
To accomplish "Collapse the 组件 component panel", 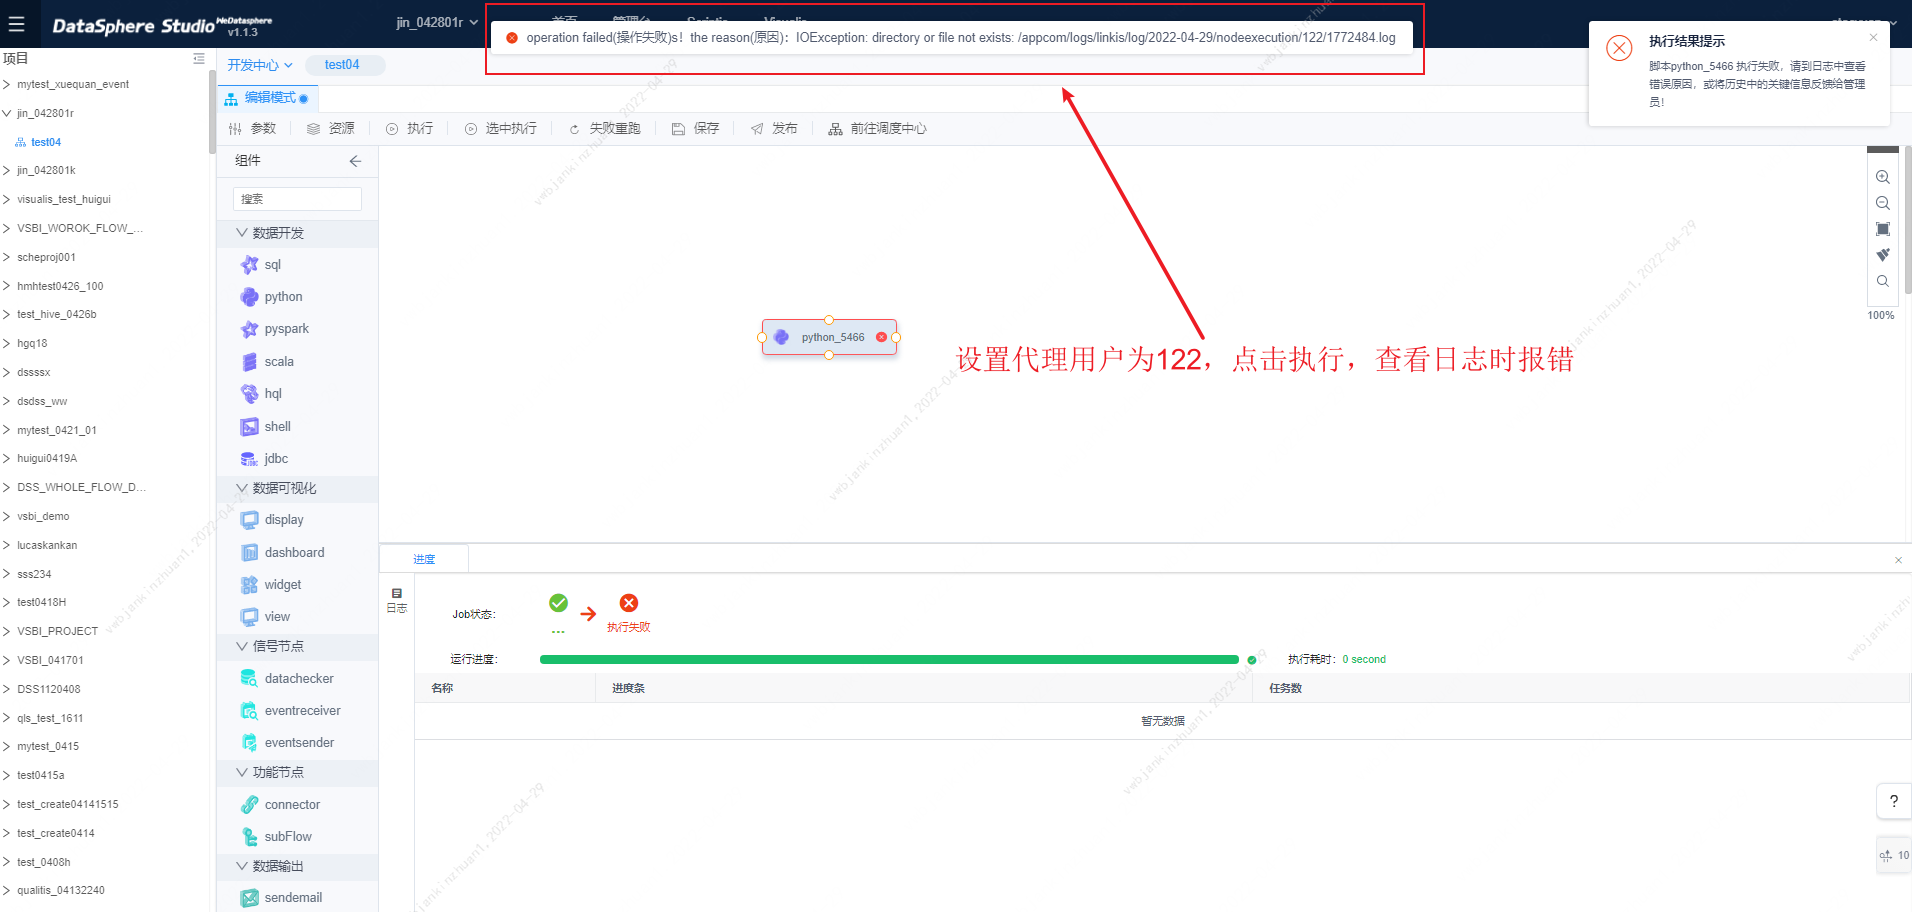I will [x=355, y=161].
